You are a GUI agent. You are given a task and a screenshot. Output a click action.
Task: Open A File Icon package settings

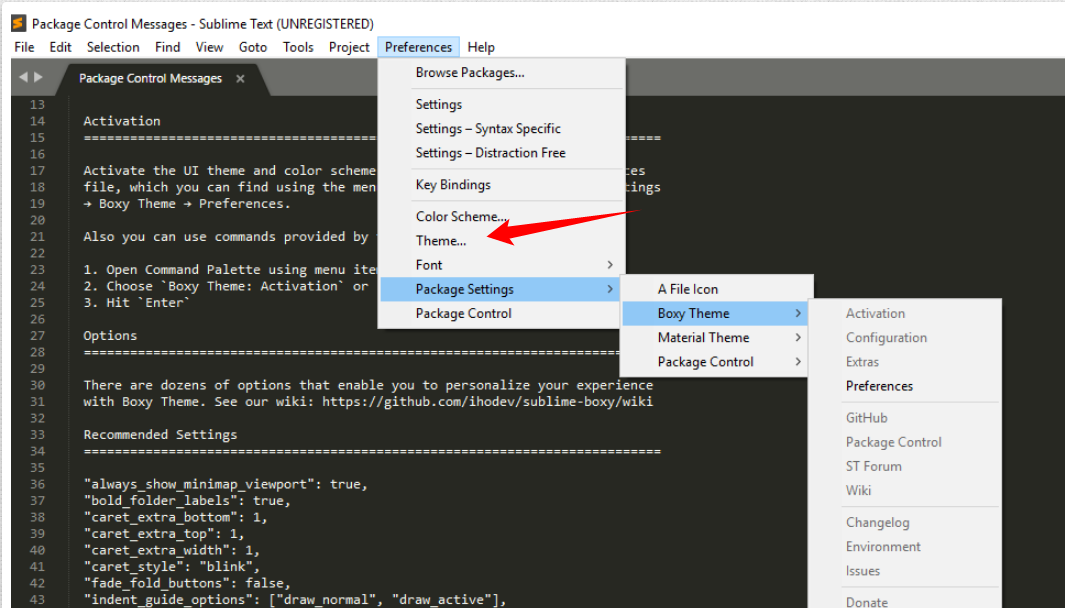click(x=688, y=289)
